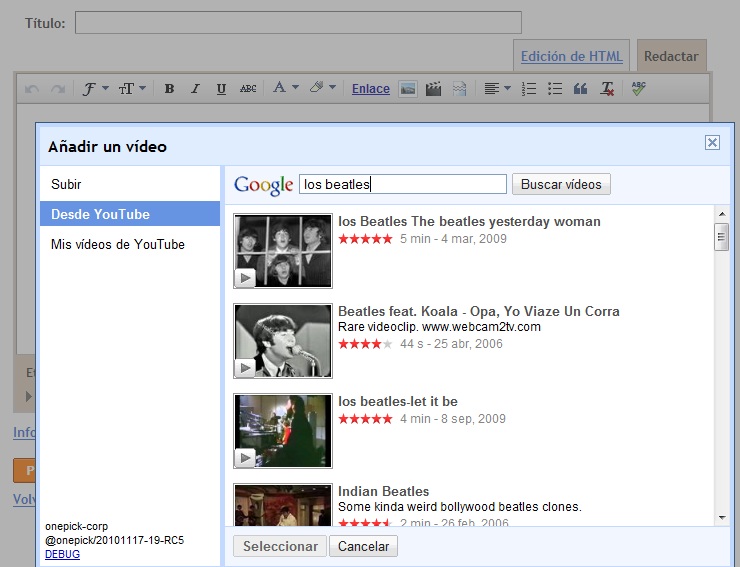
Task: Apply blockquote formatting
Action: [x=580, y=88]
